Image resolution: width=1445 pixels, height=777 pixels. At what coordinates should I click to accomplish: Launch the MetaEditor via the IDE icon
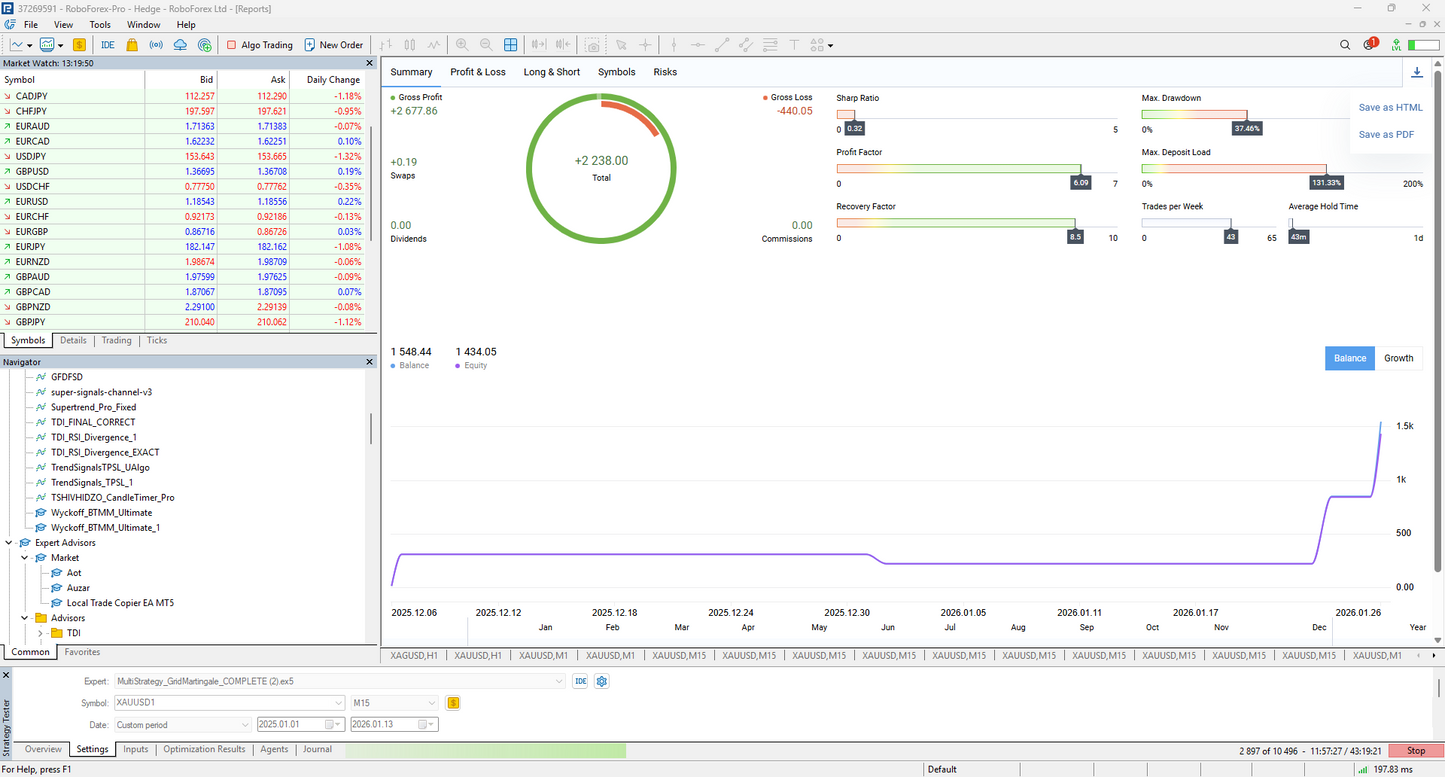[107, 44]
